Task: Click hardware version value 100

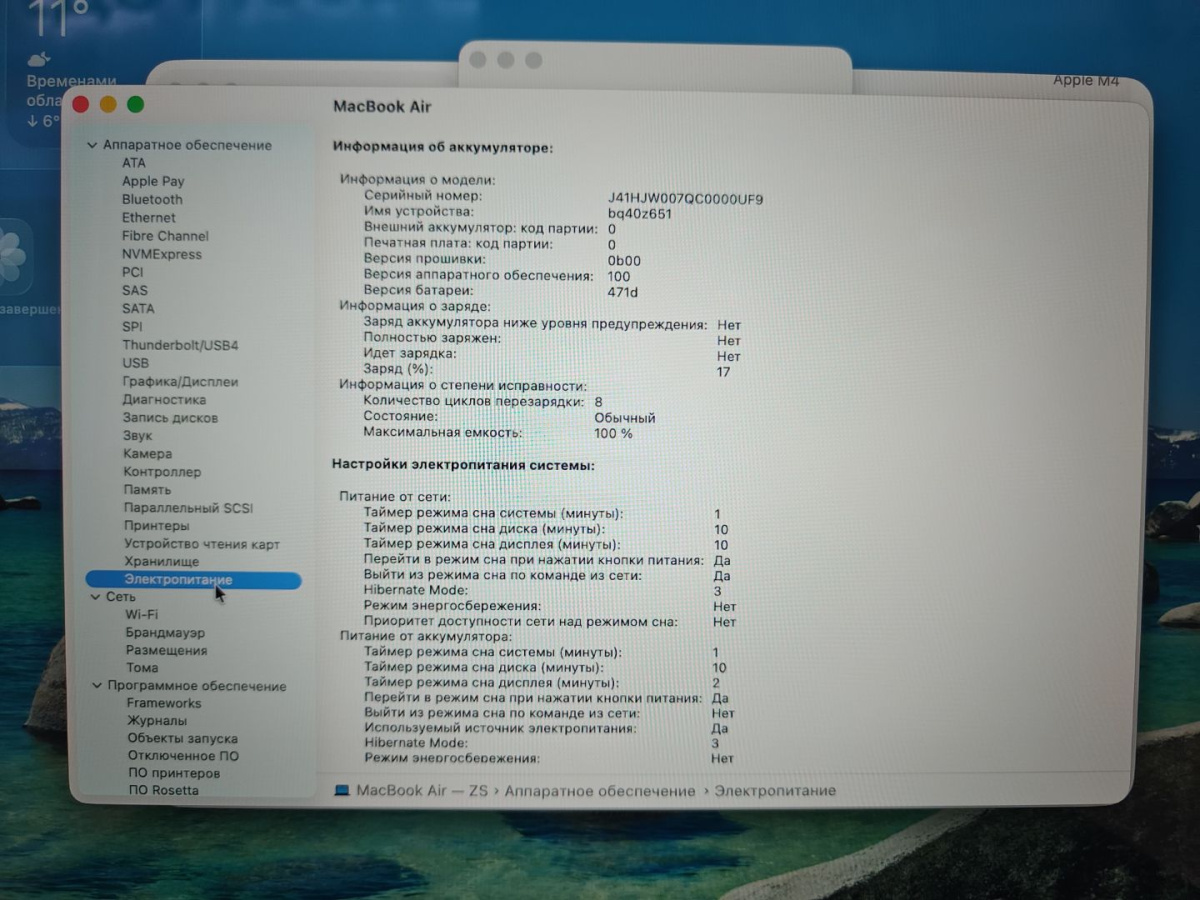Action: tap(619, 276)
